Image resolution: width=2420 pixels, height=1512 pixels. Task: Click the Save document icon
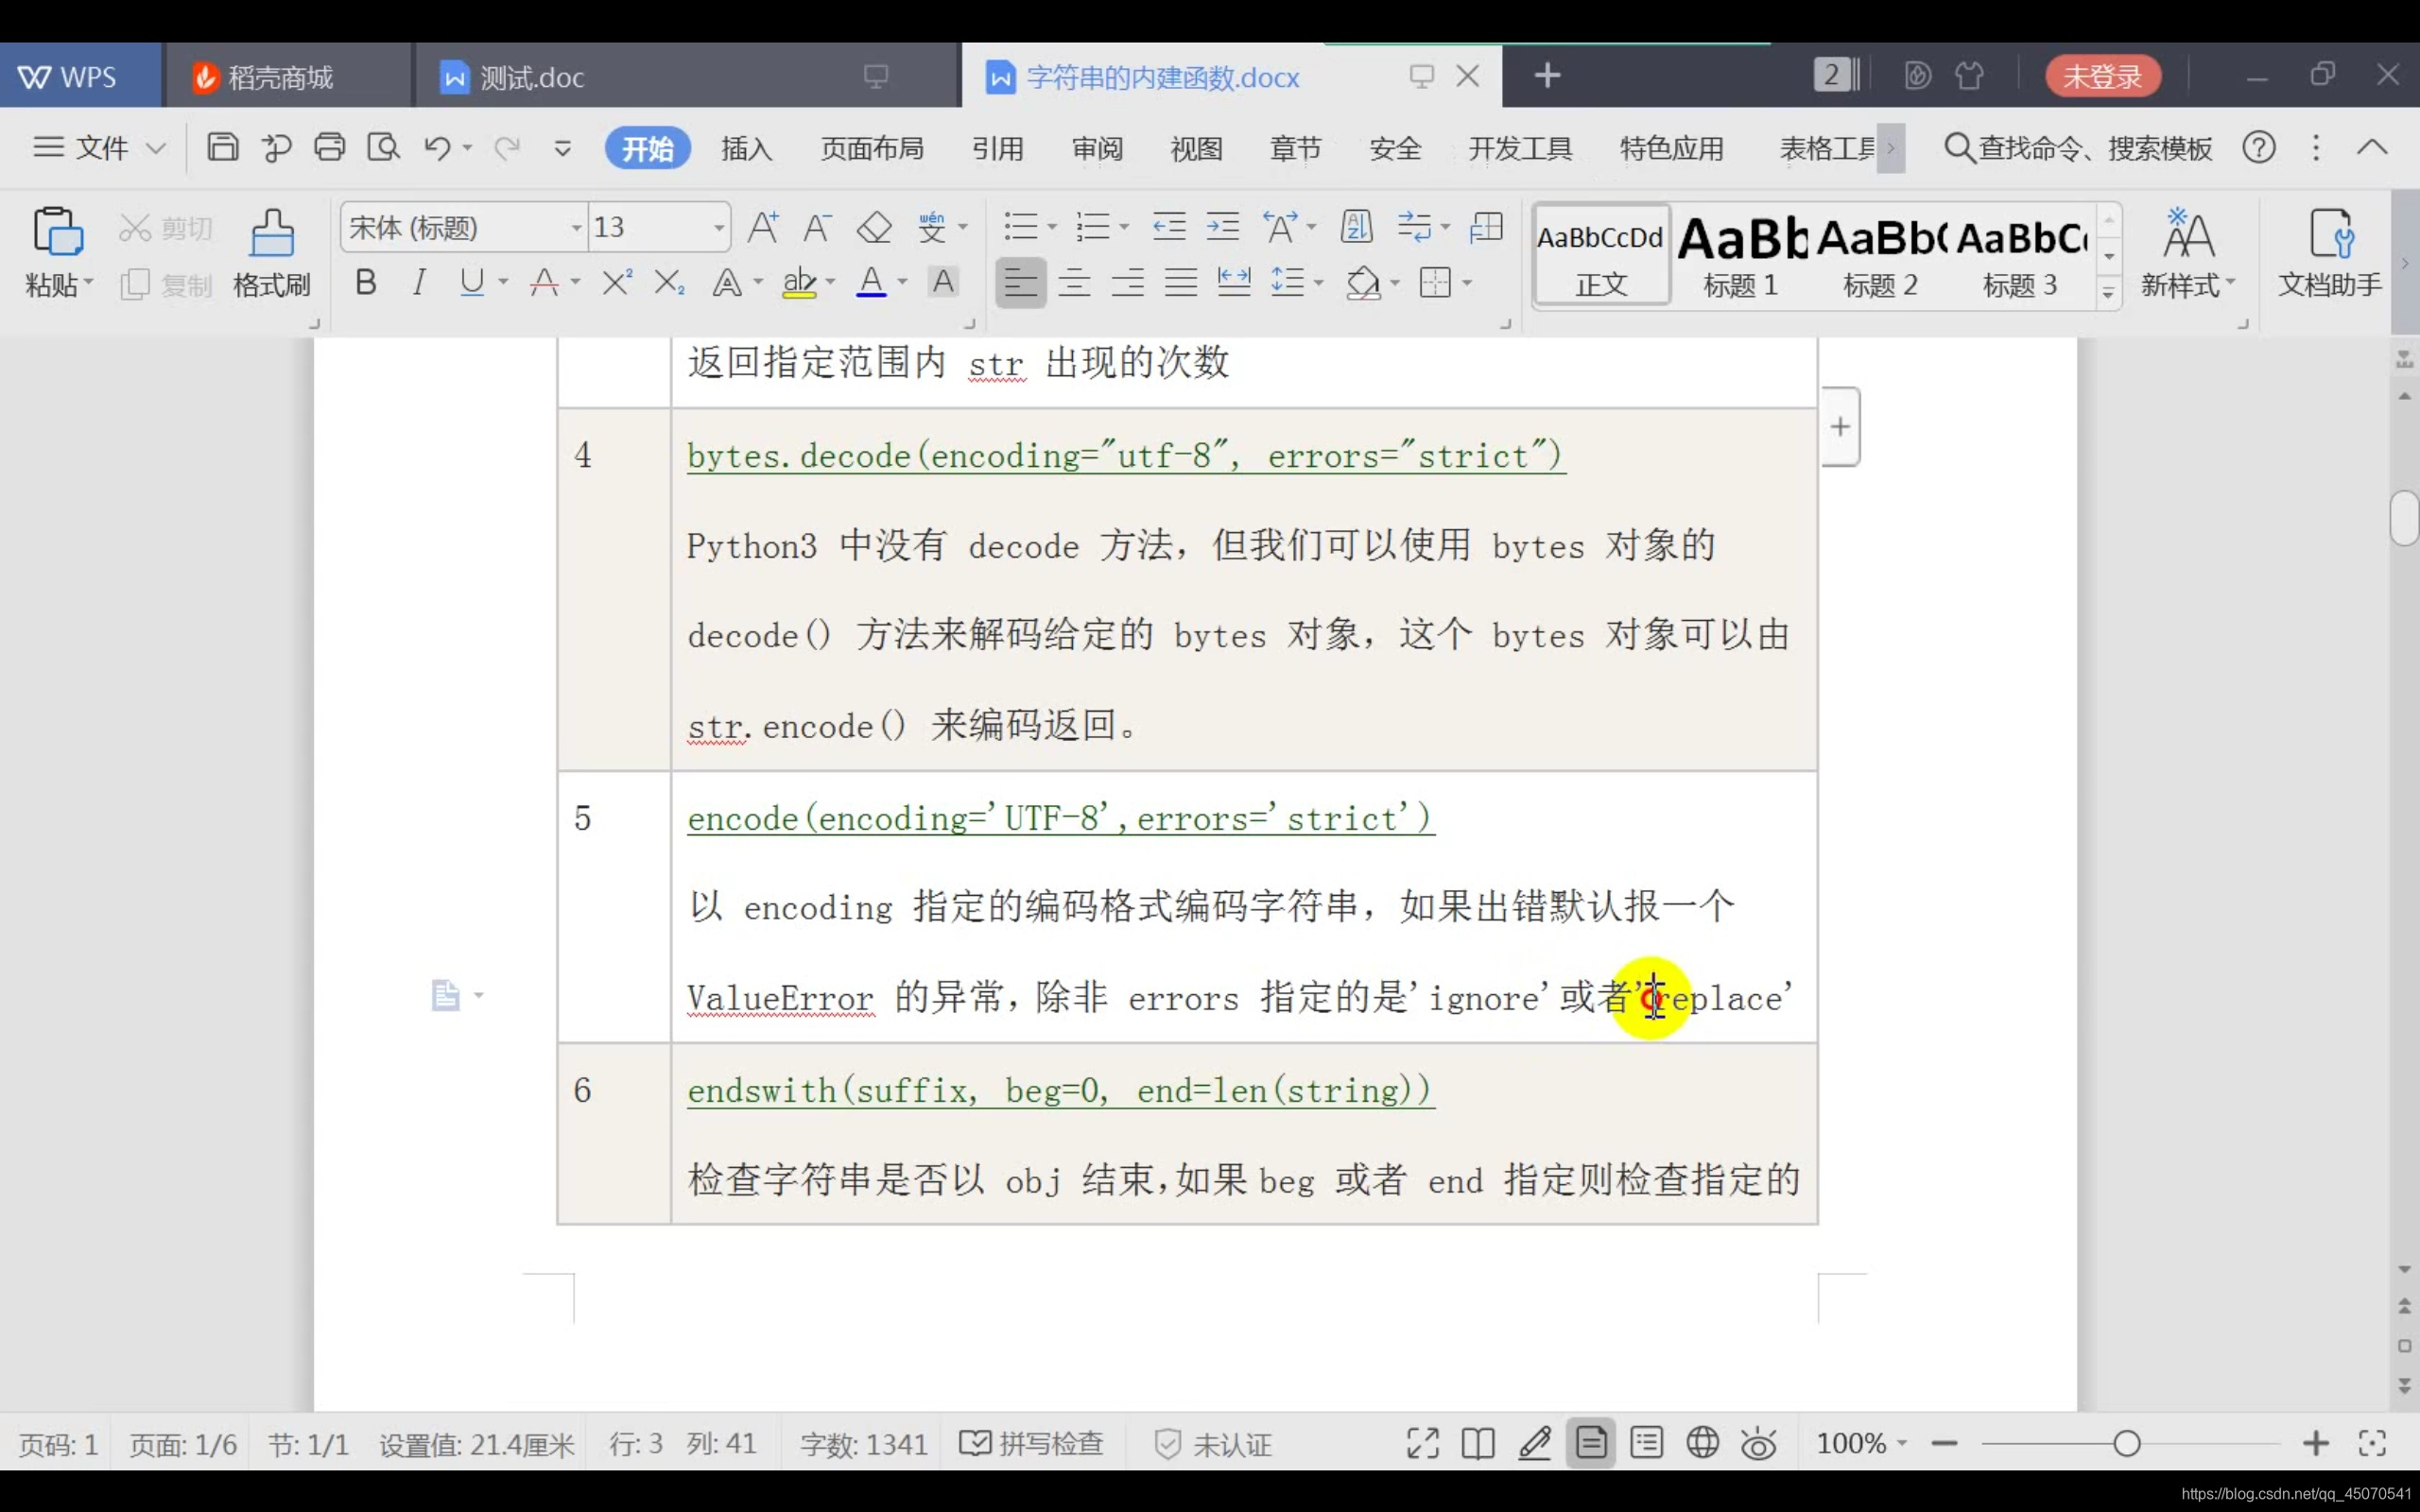point(222,148)
